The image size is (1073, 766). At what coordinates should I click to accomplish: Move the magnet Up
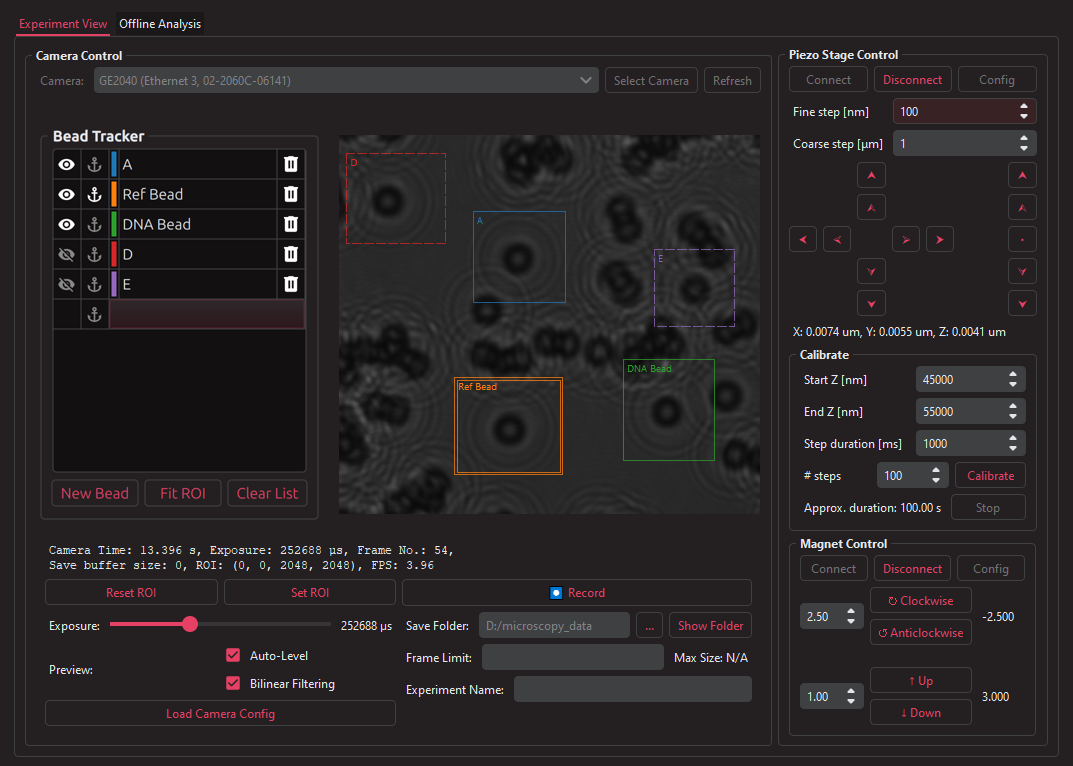[920, 681]
